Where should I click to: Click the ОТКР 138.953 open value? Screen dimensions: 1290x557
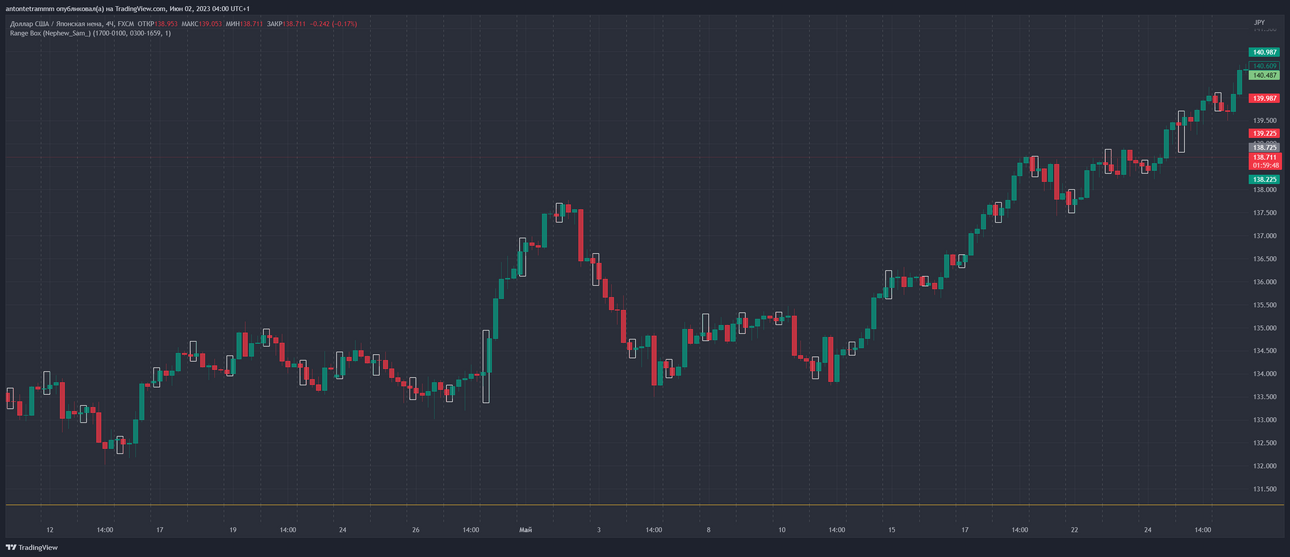[x=158, y=23]
